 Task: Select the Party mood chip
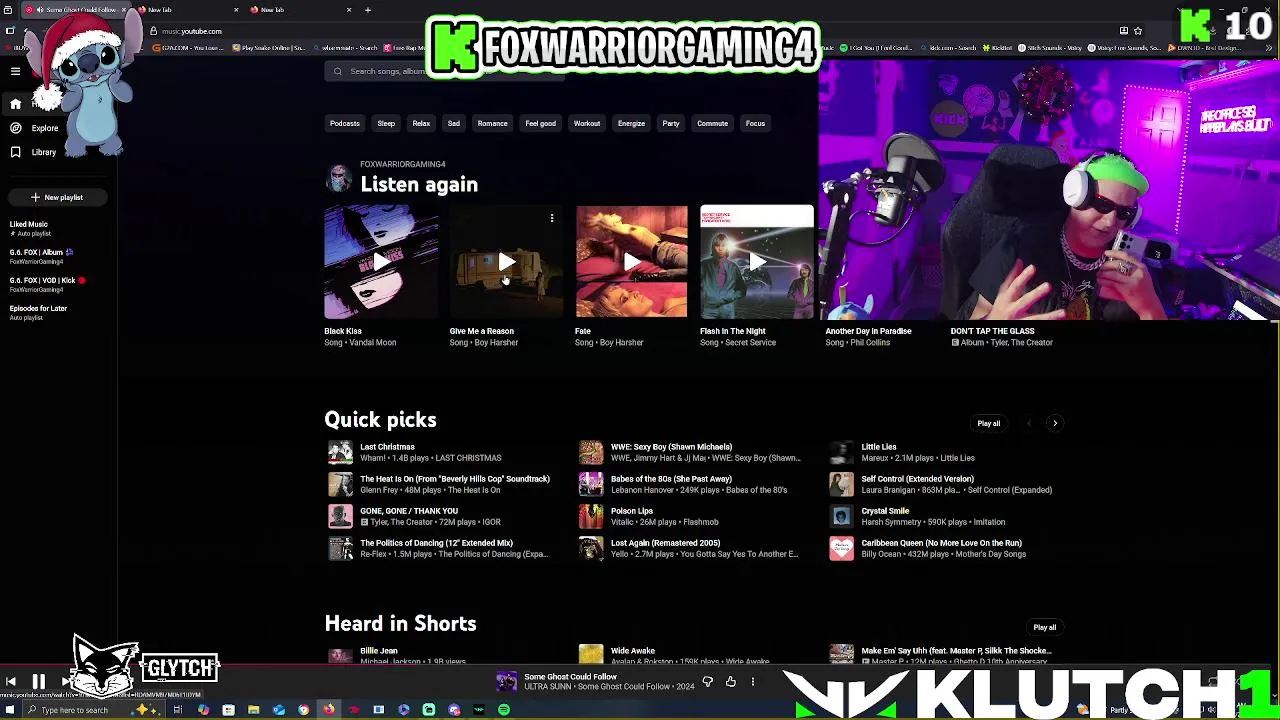pos(671,124)
